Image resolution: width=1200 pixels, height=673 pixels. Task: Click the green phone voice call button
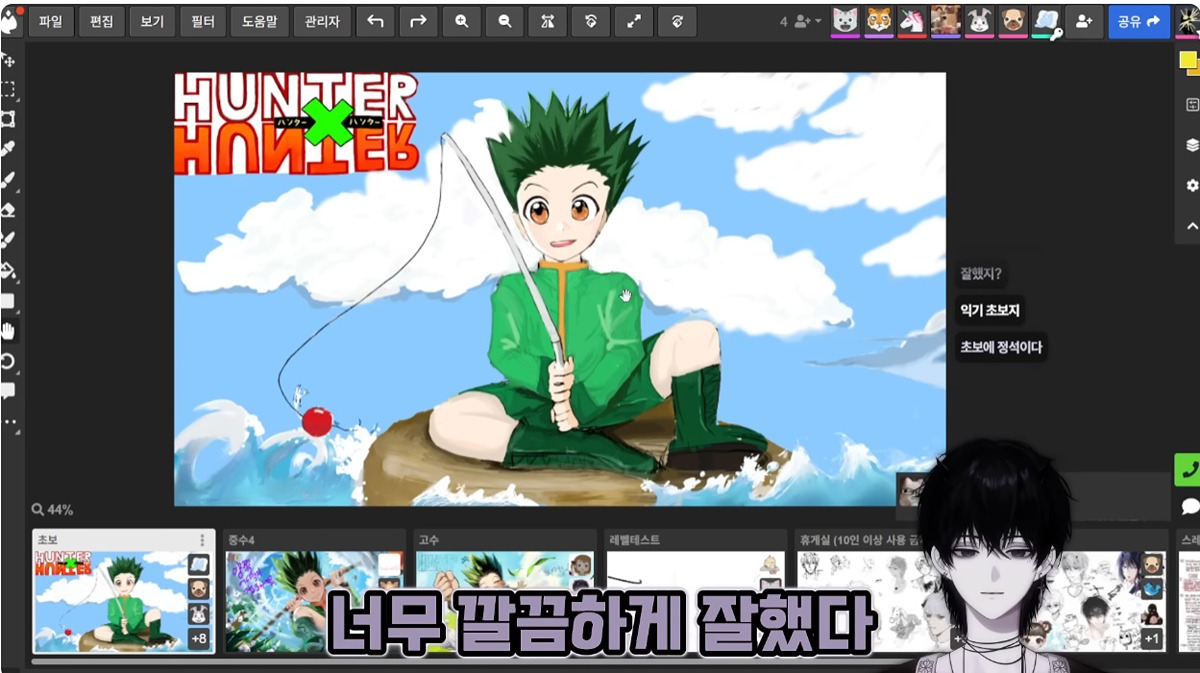point(1188,469)
